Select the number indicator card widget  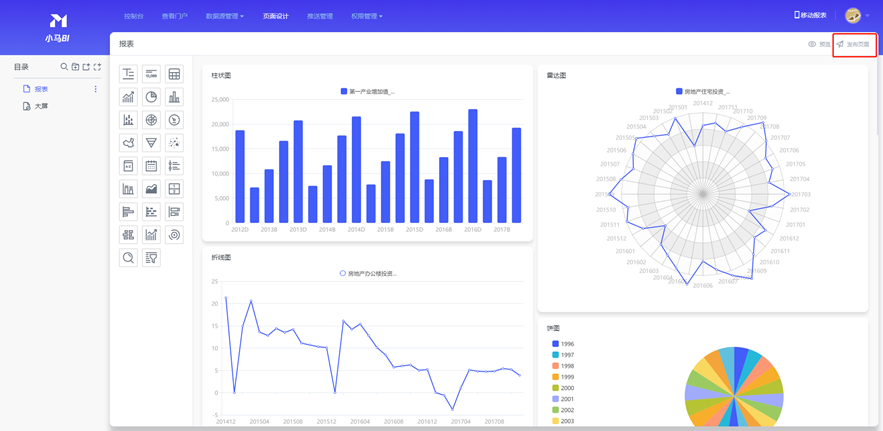click(x=151, y=74)
